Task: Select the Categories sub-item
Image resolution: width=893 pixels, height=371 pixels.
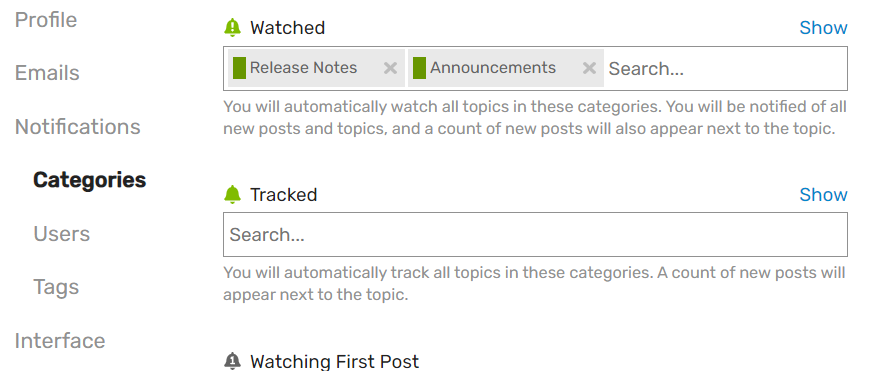Action: tap(89, 180)
